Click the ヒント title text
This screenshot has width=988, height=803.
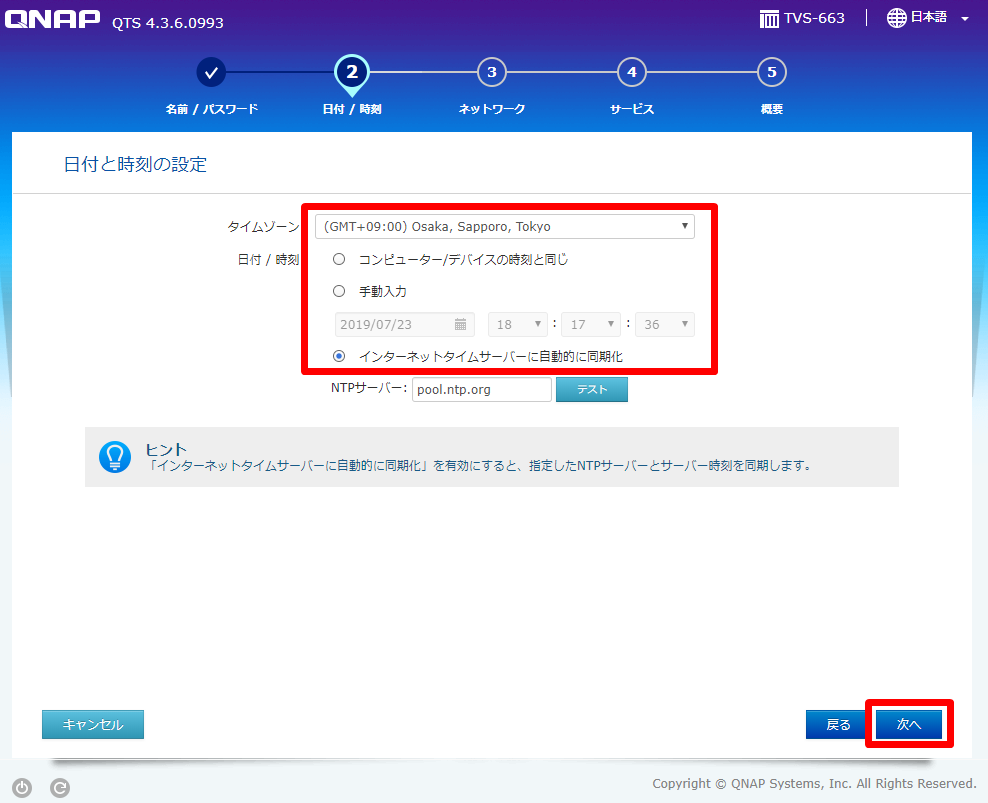pyautogui.click(x=166, y=449)
